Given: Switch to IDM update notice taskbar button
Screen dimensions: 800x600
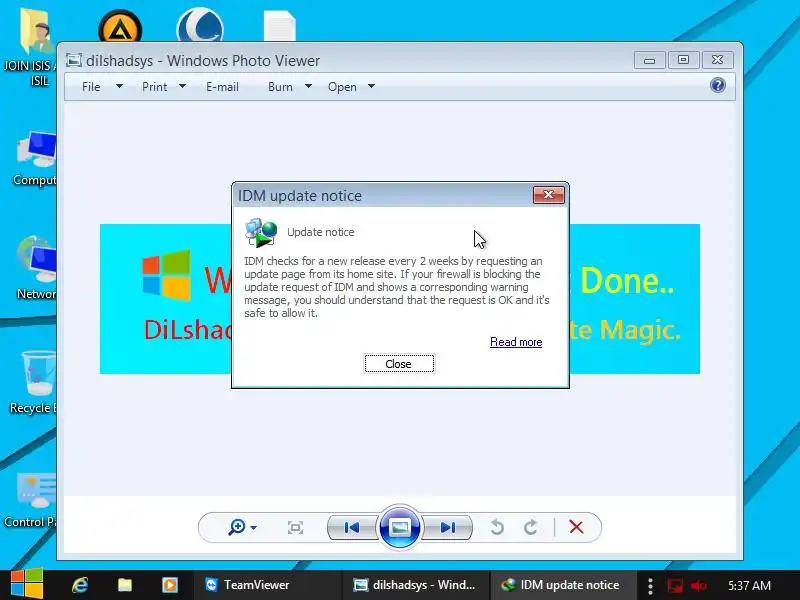Looking at the screenshot, I should pos(564,585).
